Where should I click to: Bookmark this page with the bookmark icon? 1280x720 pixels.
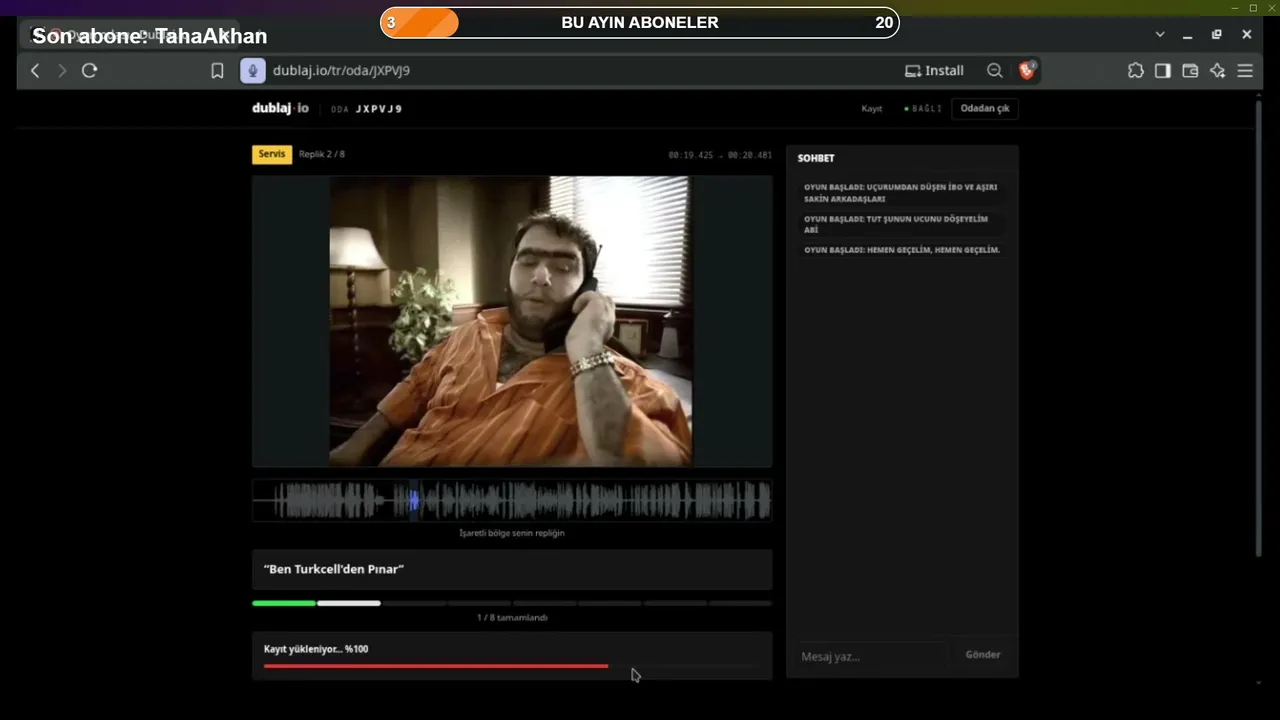tap(217, 71)
